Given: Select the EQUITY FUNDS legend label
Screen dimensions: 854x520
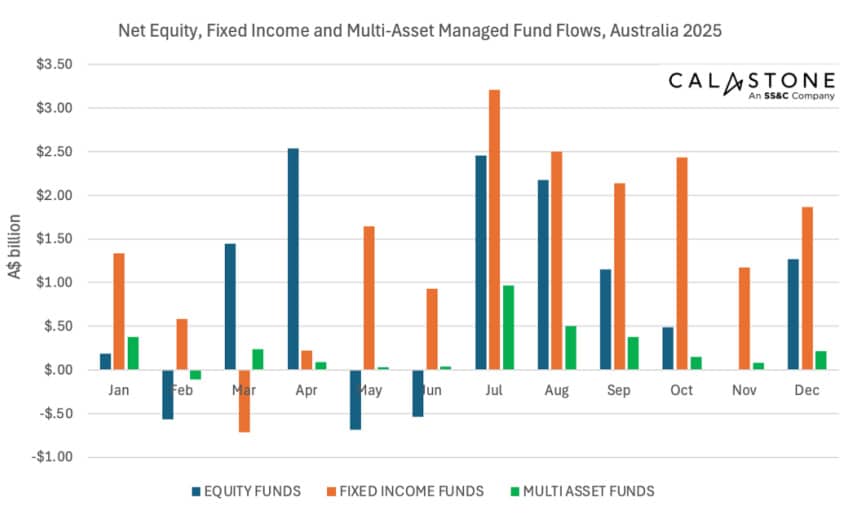Looking at the screenshot, I should tap(254, 491).
